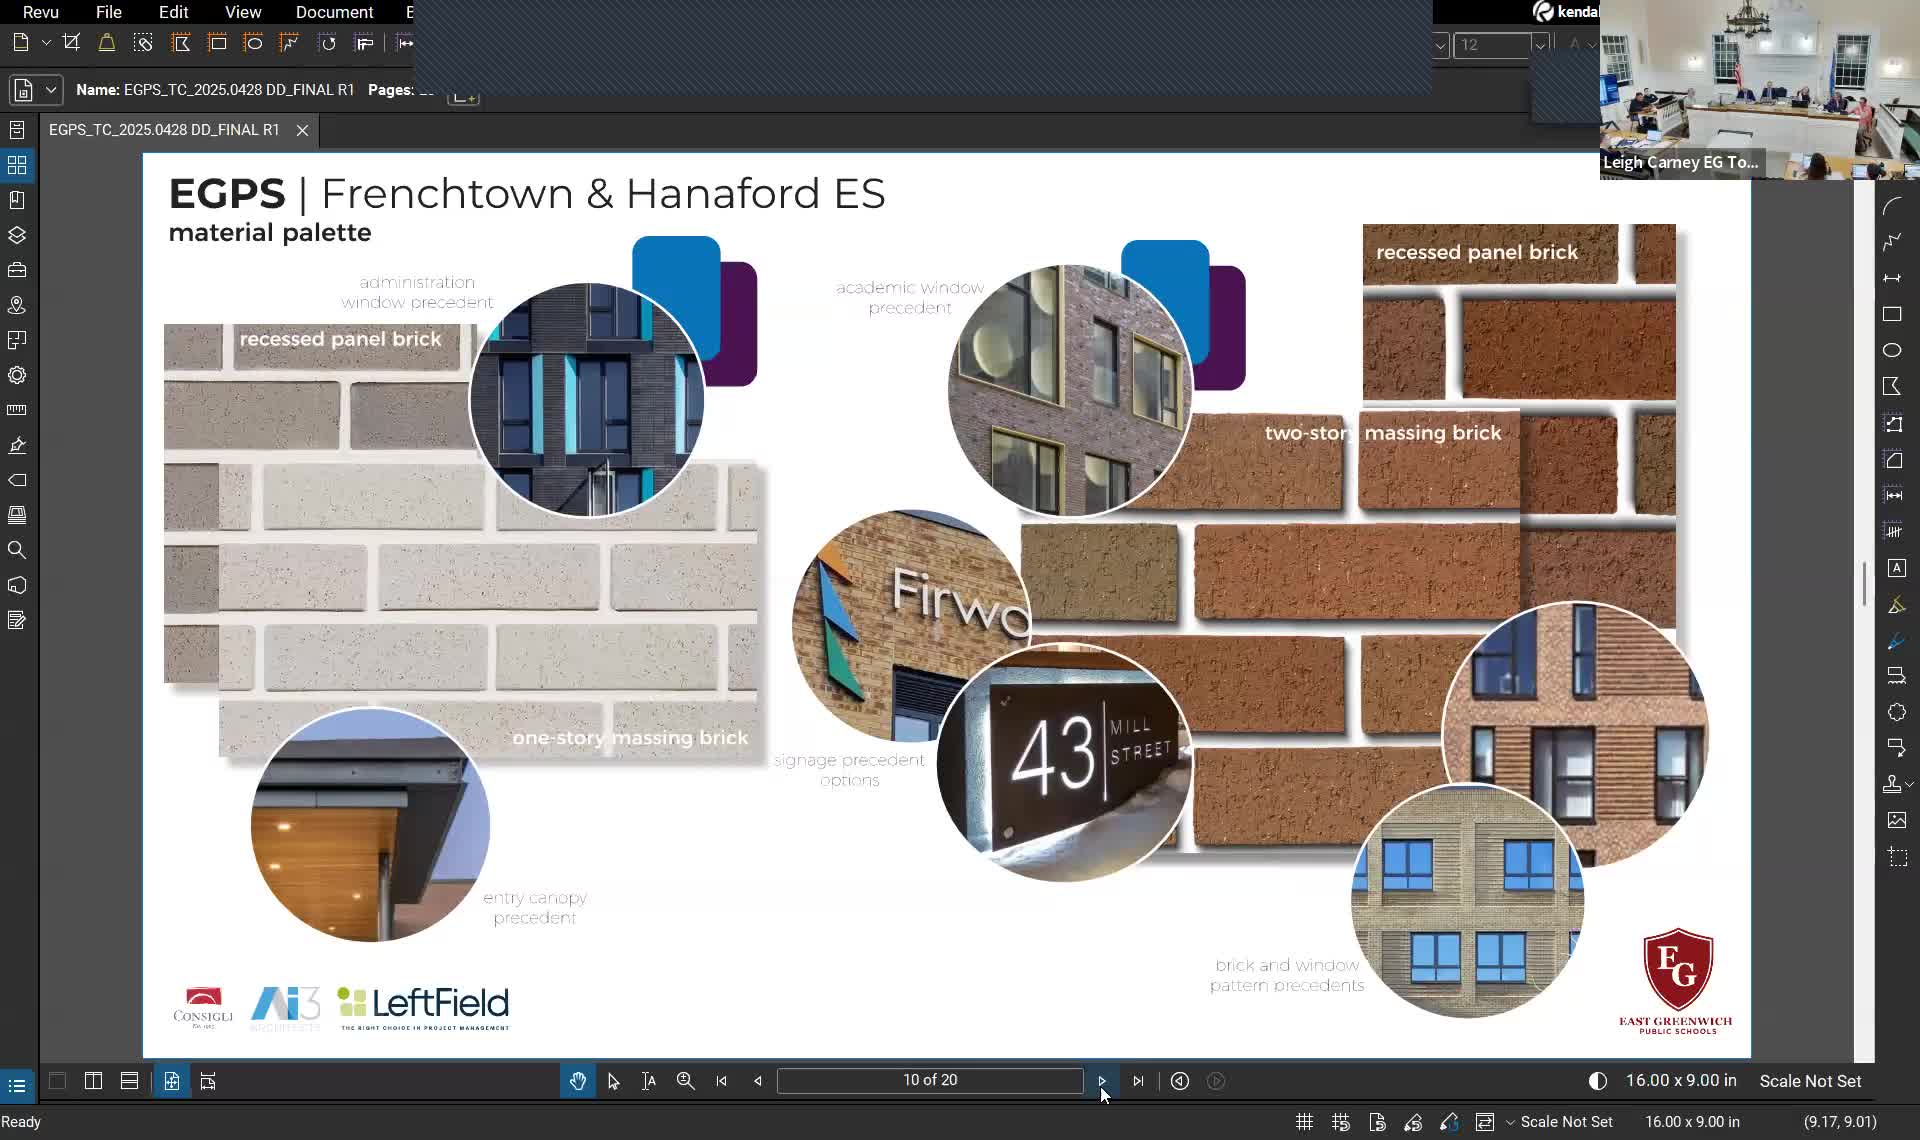
Task: Go to the last page
Action: pos(1138,1081)
